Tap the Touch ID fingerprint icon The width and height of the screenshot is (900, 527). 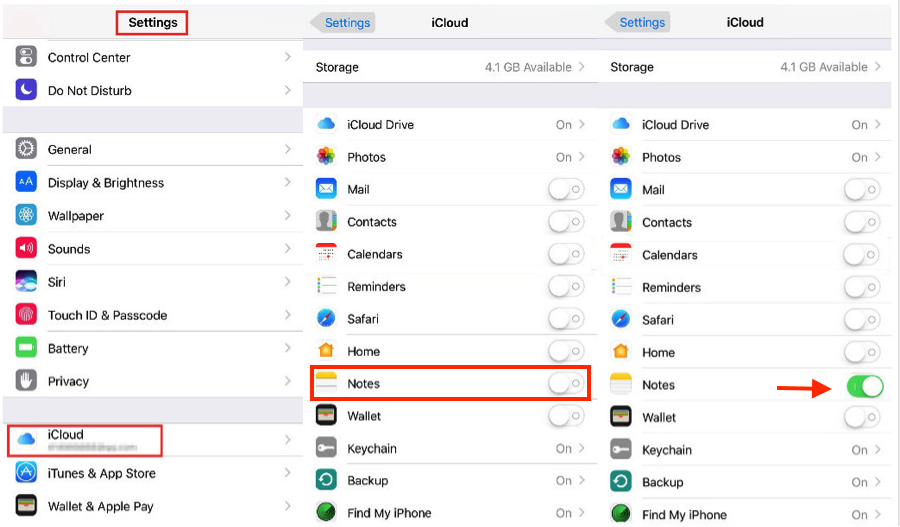(x=26, y=315)
